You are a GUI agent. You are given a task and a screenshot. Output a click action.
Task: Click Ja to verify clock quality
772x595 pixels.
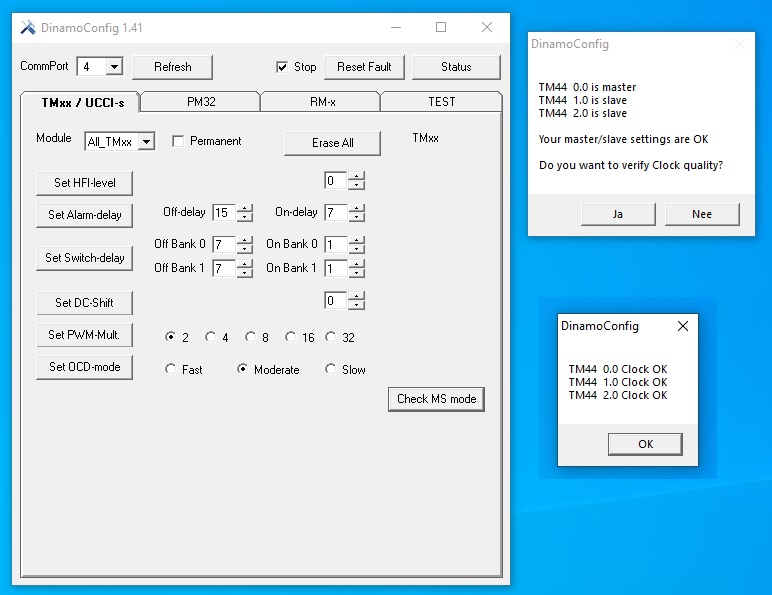(x=617, y=214)
